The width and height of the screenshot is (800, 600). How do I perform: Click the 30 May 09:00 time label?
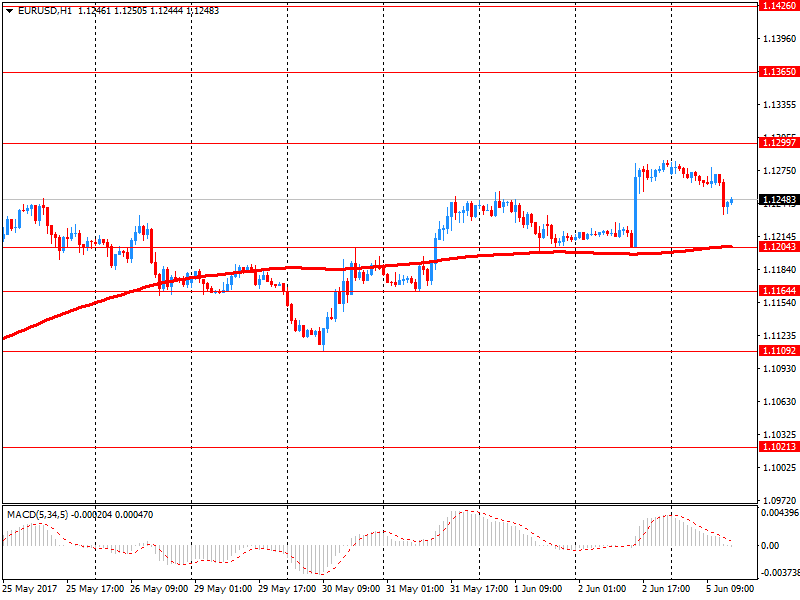click(x=351, y=589)
